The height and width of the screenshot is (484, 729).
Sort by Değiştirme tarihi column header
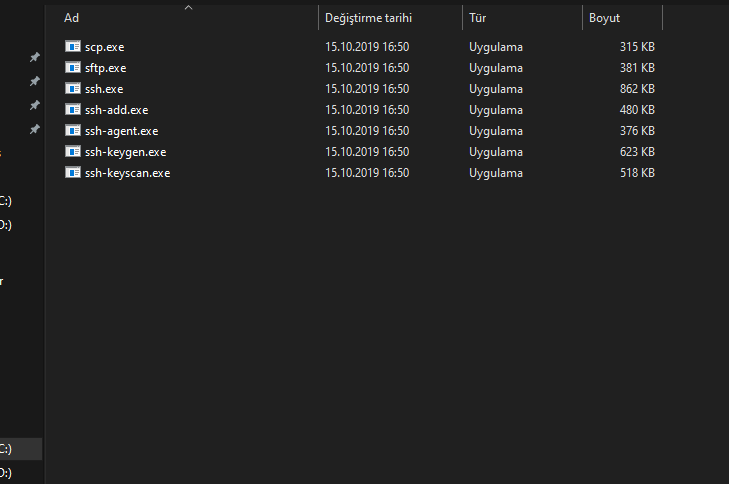(x=368, y=18)
